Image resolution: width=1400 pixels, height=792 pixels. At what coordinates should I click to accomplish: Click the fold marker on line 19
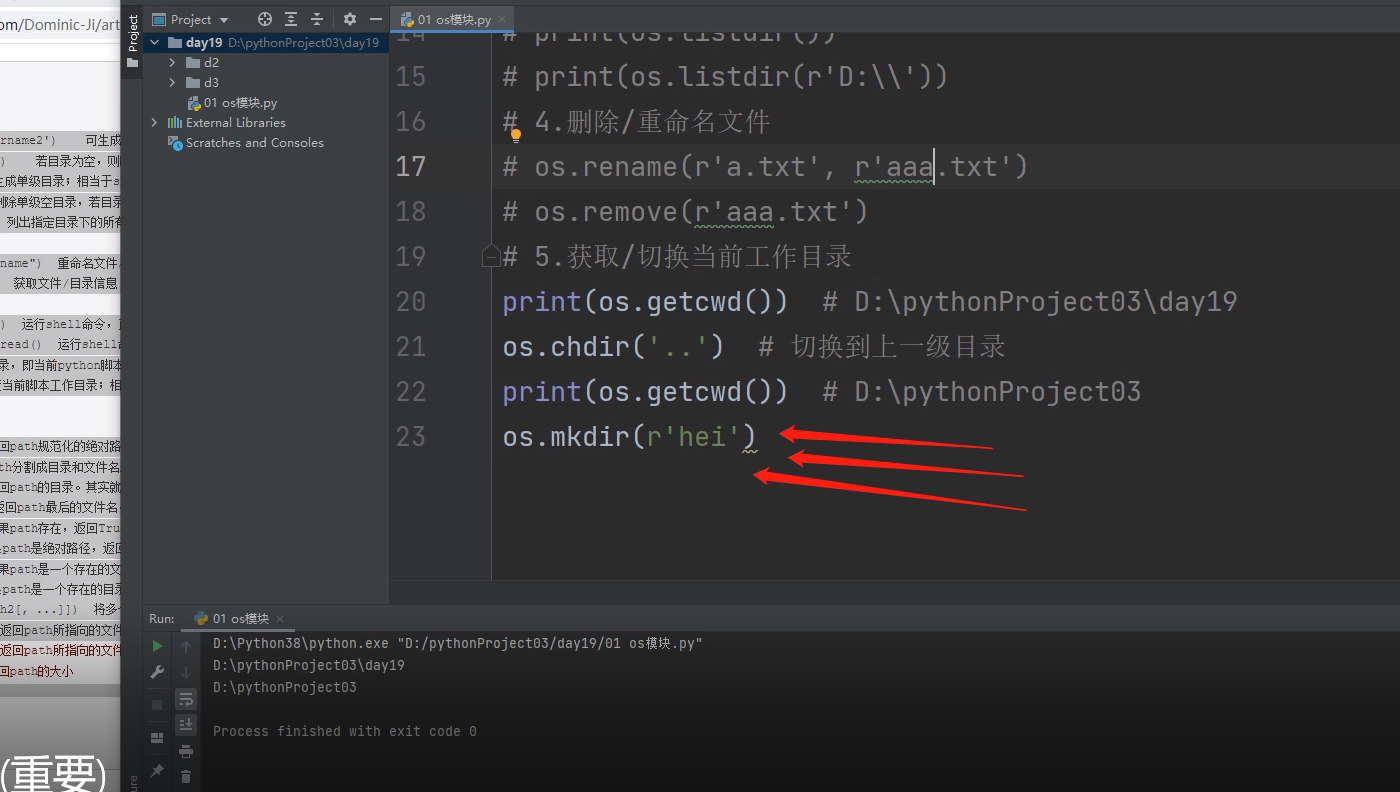click(491, 257)
